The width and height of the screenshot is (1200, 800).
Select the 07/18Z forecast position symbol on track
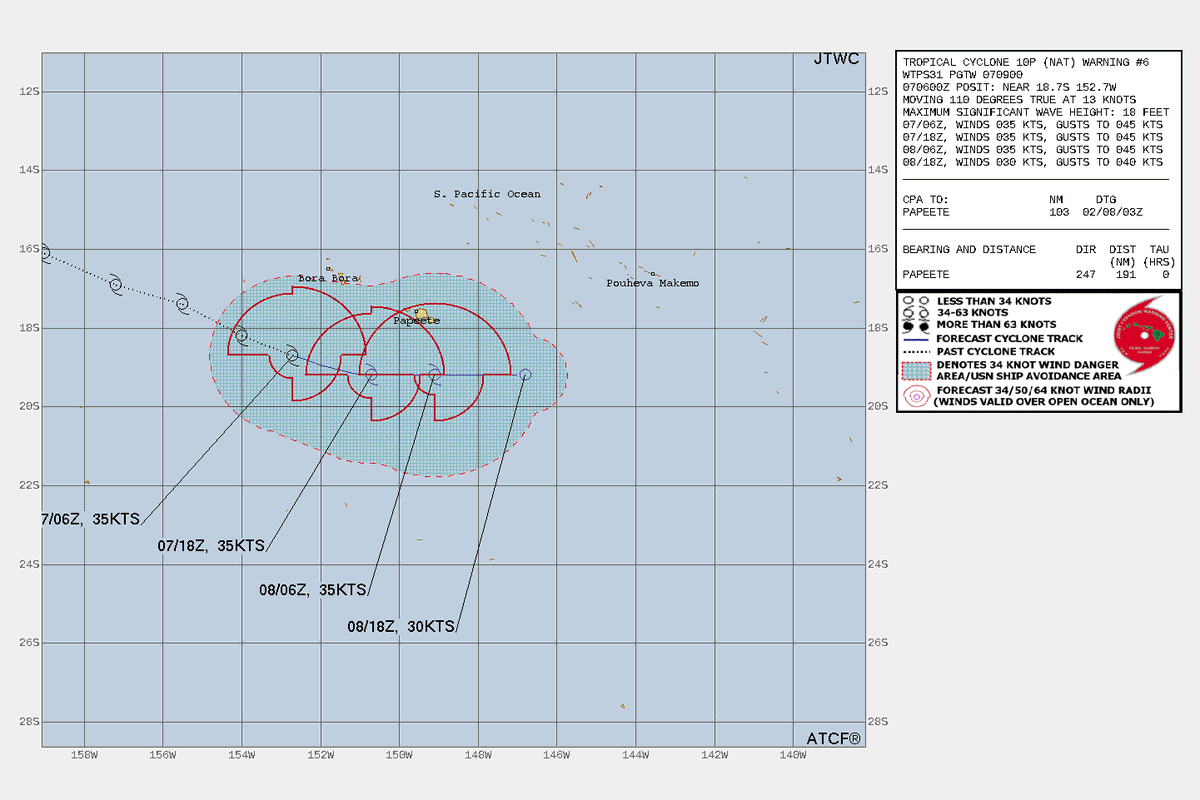click(371, 375)
